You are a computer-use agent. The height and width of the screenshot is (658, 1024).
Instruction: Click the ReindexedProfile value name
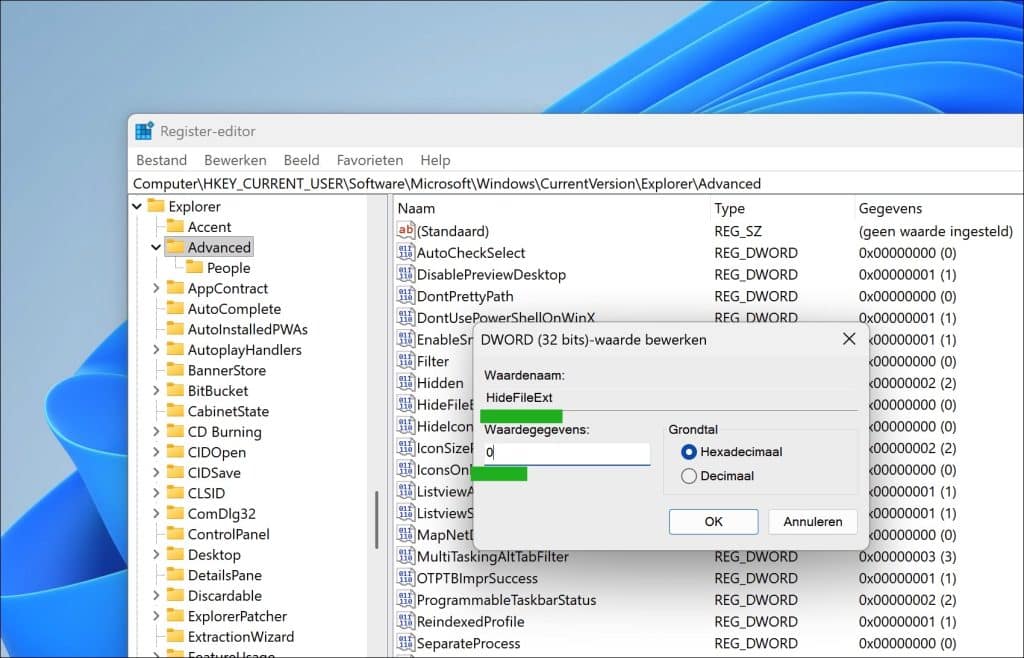click(x=470, y=621)
